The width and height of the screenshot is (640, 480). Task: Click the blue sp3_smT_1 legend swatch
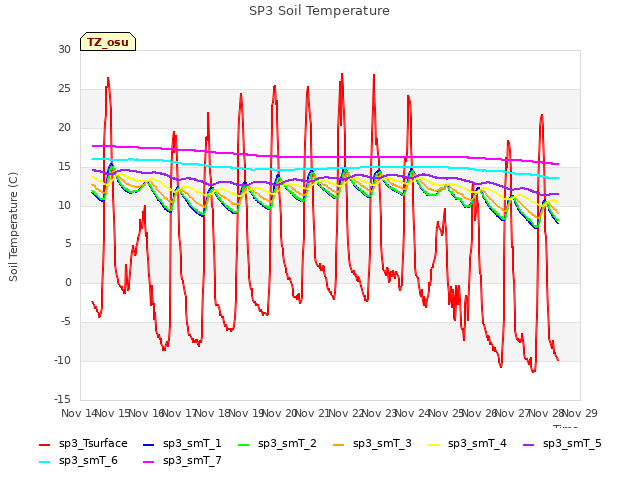pyautogui.click(x=149, y=444)
